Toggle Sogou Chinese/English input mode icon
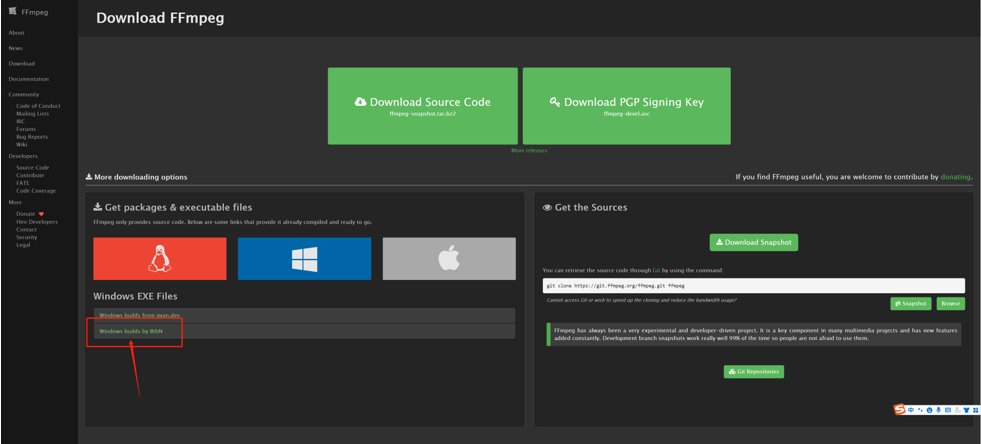Screen dimensions: 981x444 tap(911, 410)
